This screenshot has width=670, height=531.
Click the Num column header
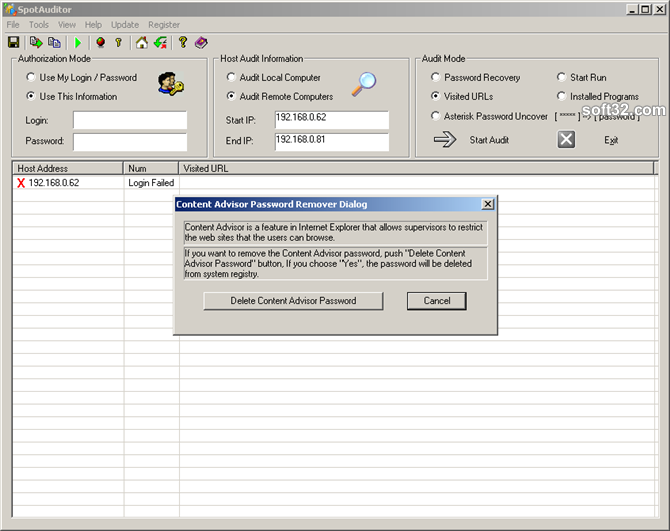tap(151, 168)
